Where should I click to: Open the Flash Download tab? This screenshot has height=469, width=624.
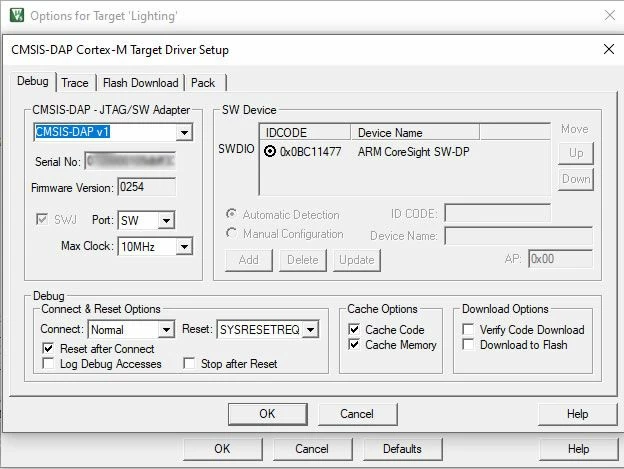(140, 83)
